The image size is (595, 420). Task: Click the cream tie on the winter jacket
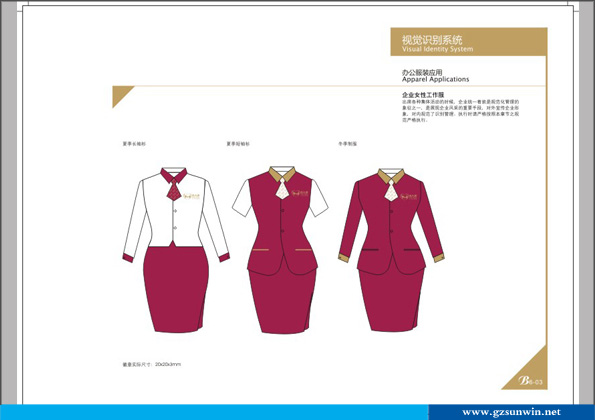391,190
